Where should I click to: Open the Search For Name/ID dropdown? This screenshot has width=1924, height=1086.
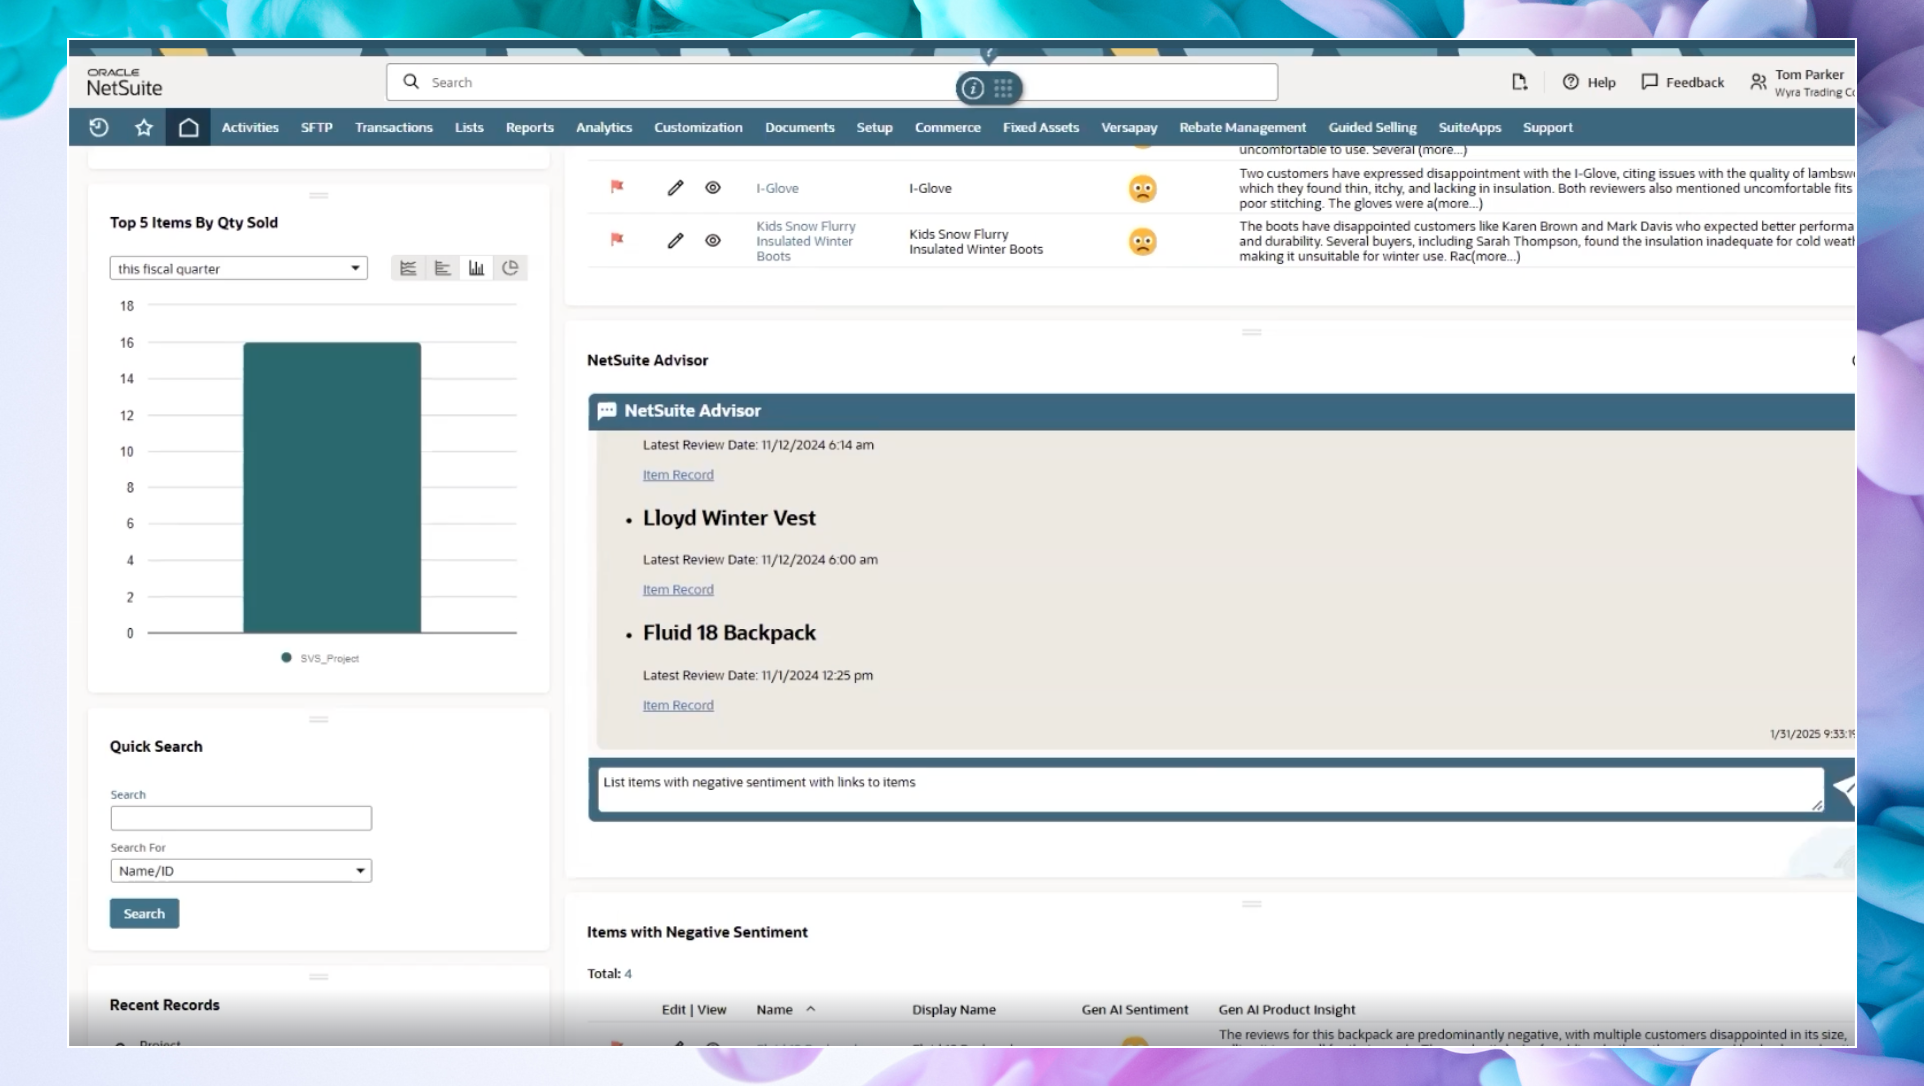pyautogui.click(x=241, y=871)
